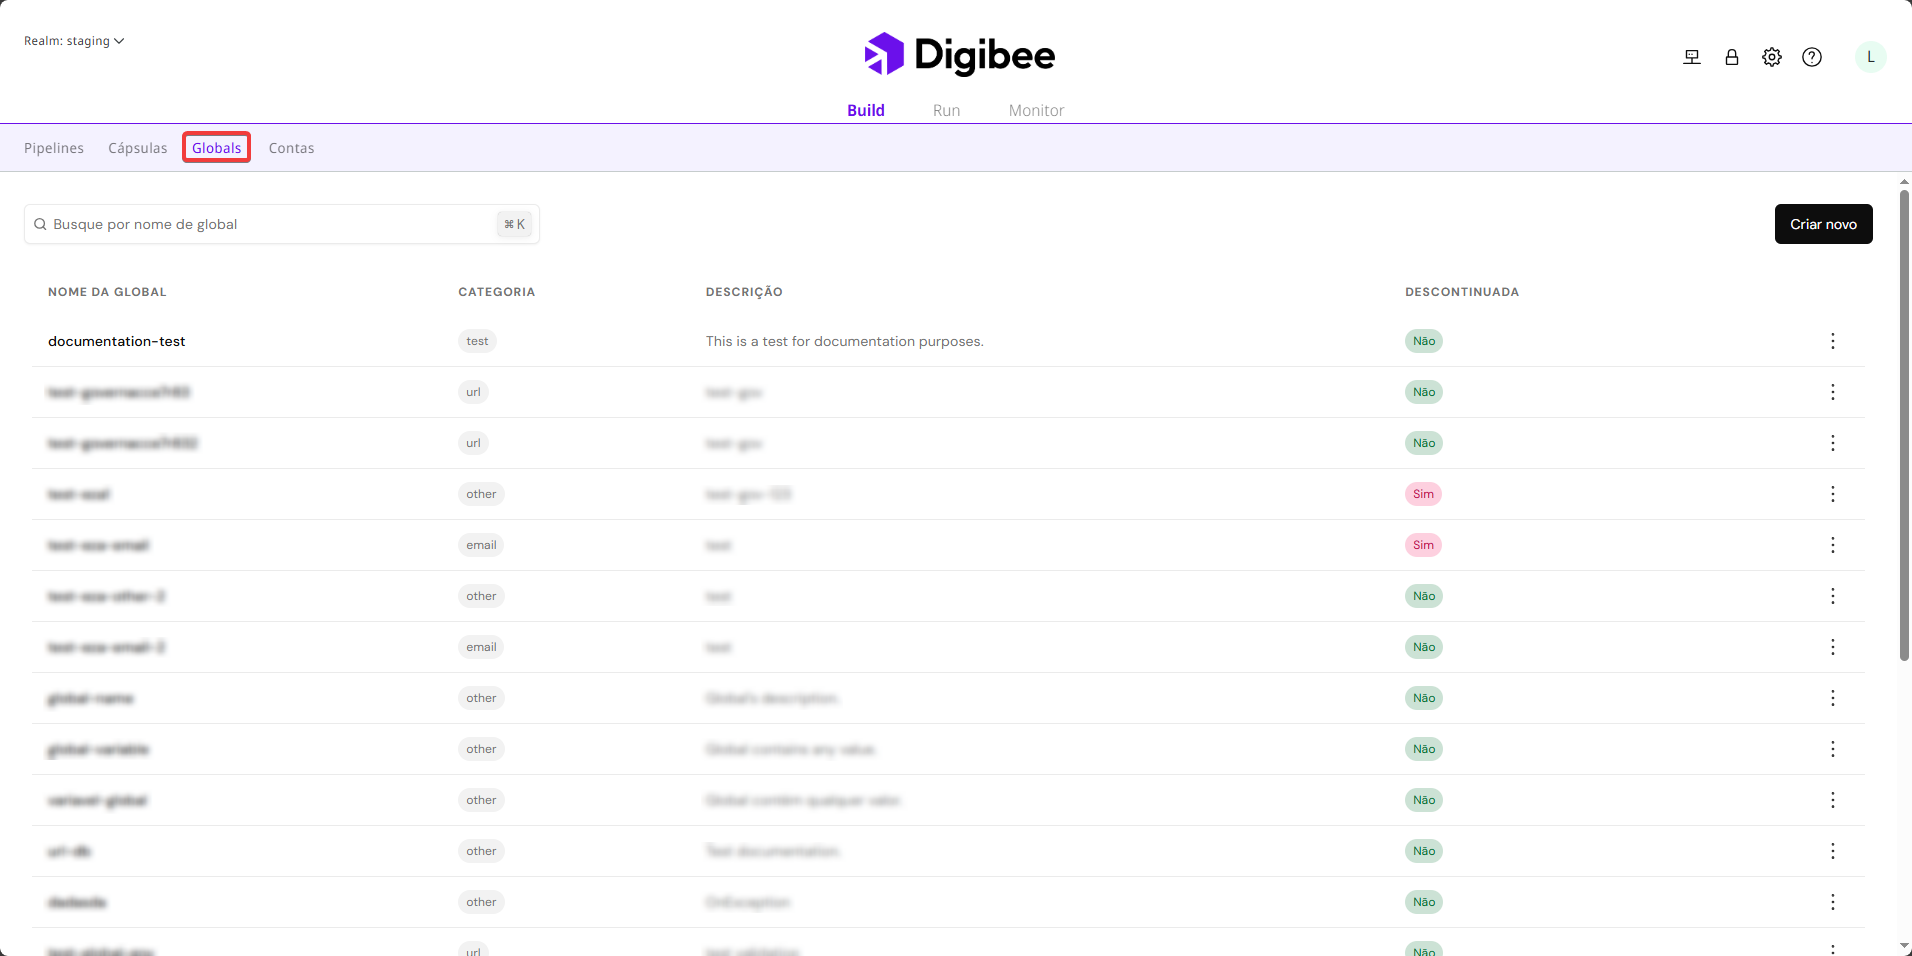Open the Pipelines section
The image size is (1912, 956).
pos(54,148)
